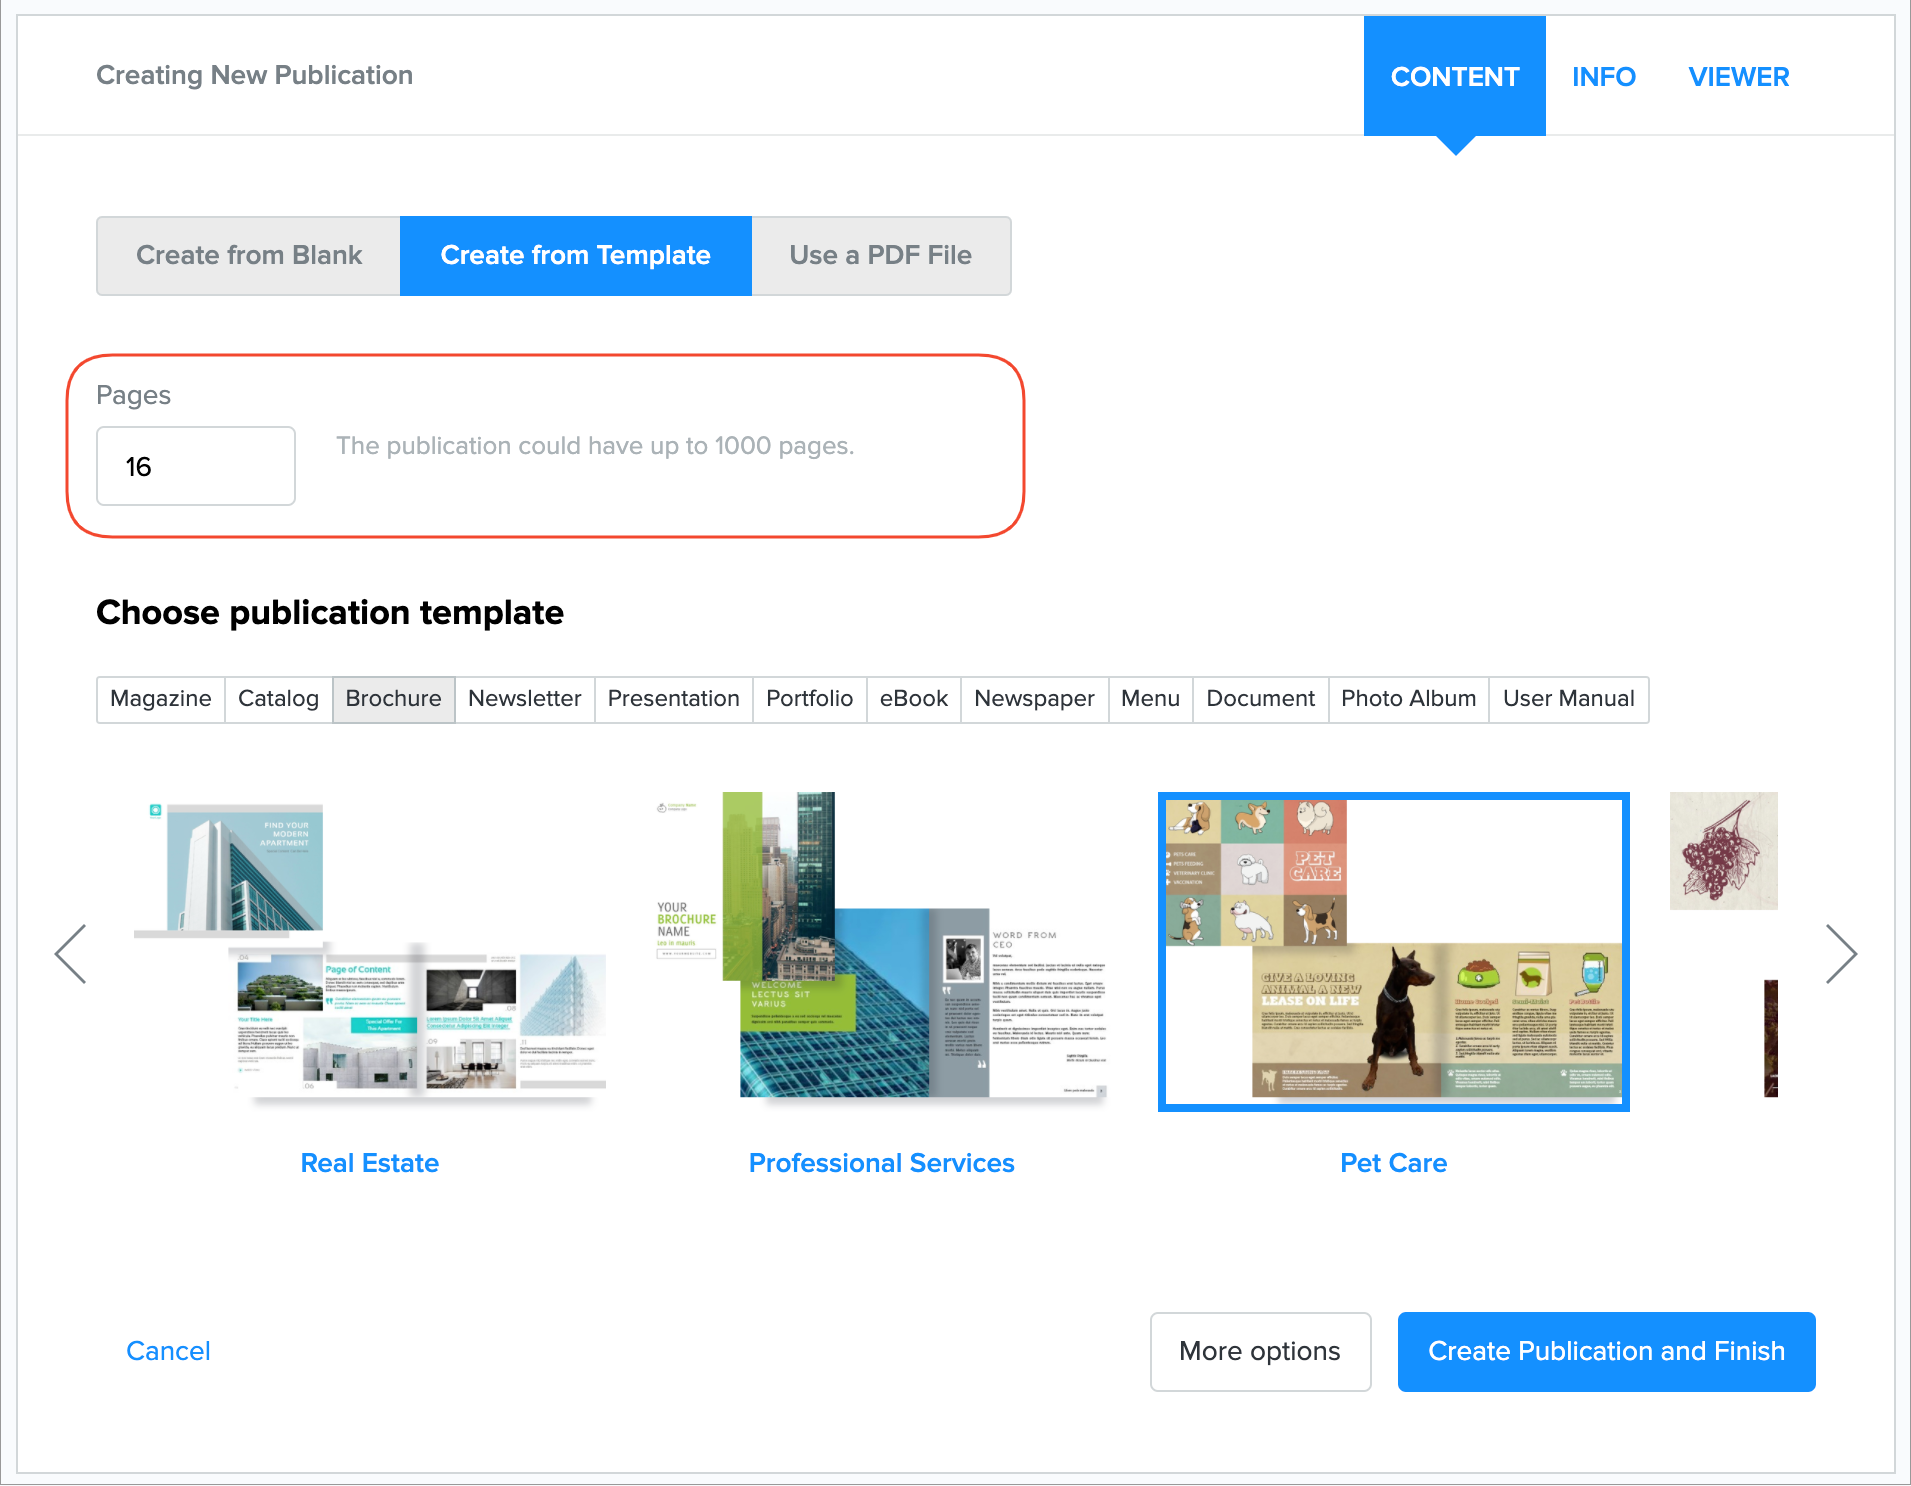1911x1486 pixels.
Task: Switch to Create from Blank option
Action: pos(249,256)
